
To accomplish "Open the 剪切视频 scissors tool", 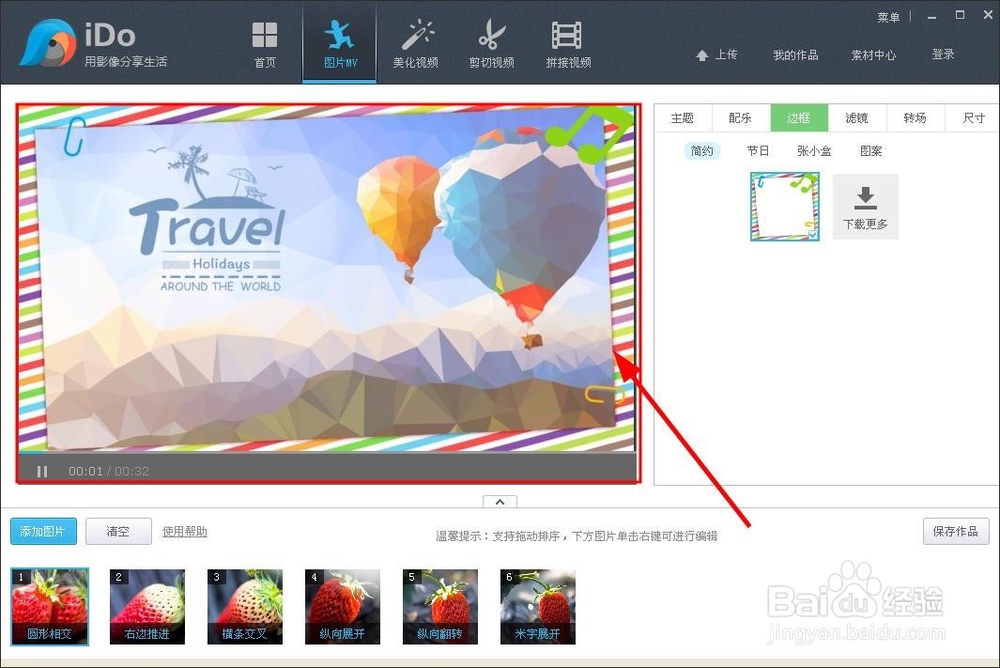I will click(x=492, y=44).
